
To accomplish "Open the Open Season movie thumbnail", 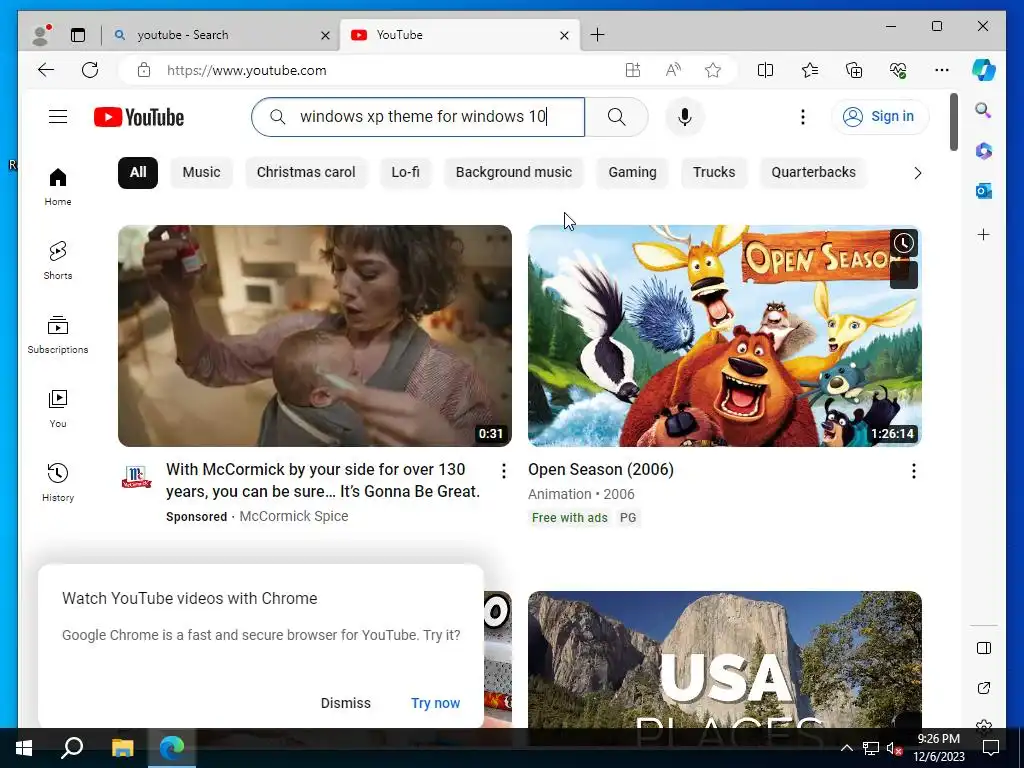I will coord(725,336).
